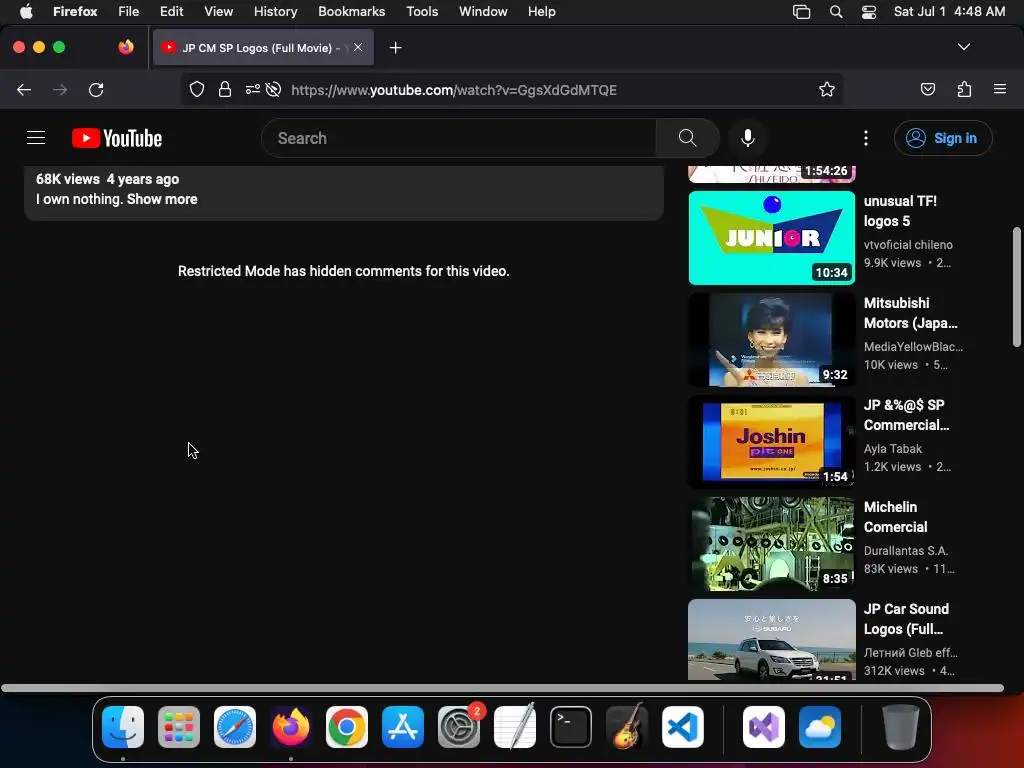Click the Sign in button
The image size is (1024, 768).
click(943, 138)
